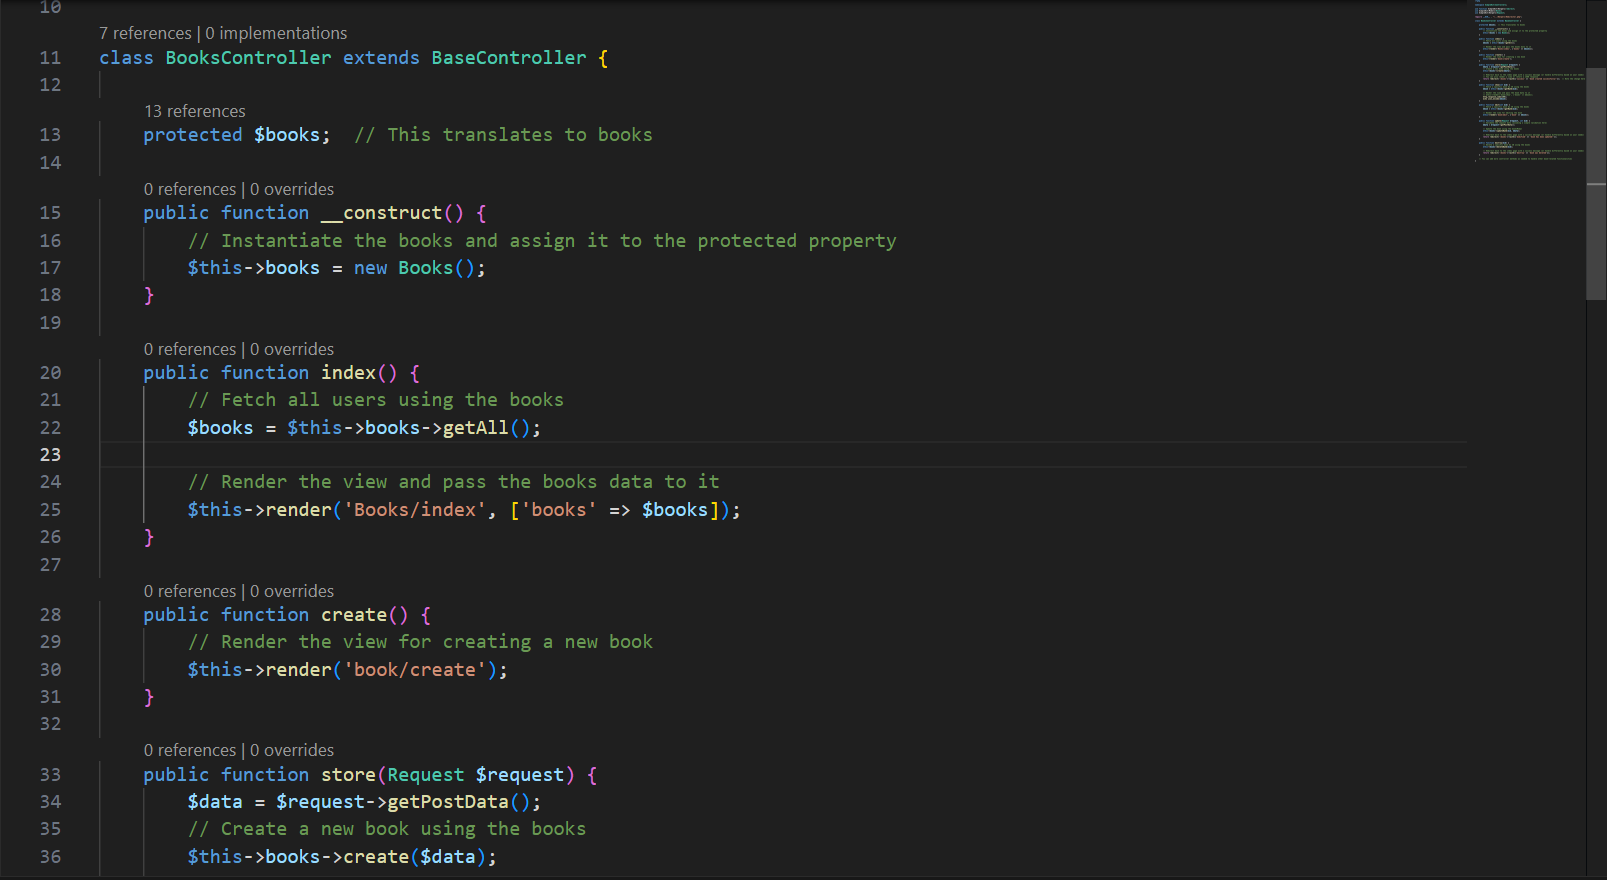Screen dimensions: 1607x880
Task: Click the 'getPostData' method call
Action: [448, 802]
